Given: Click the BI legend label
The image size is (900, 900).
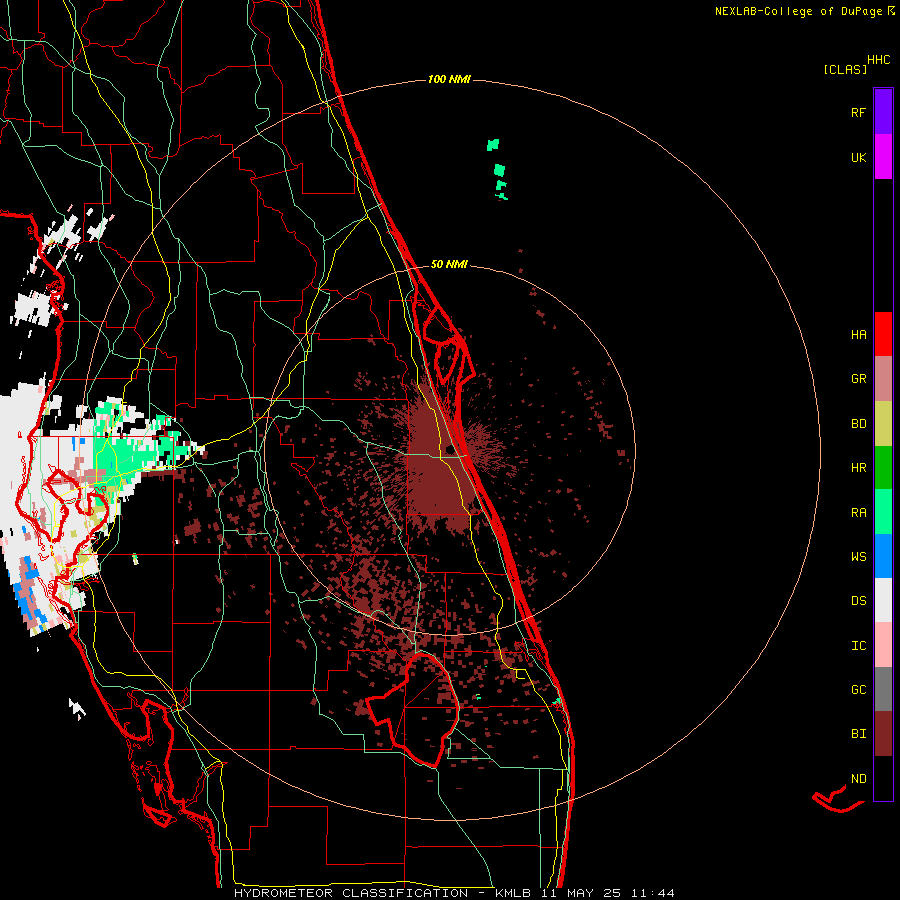Looking at the screenshot, I should tap(858, 734).
